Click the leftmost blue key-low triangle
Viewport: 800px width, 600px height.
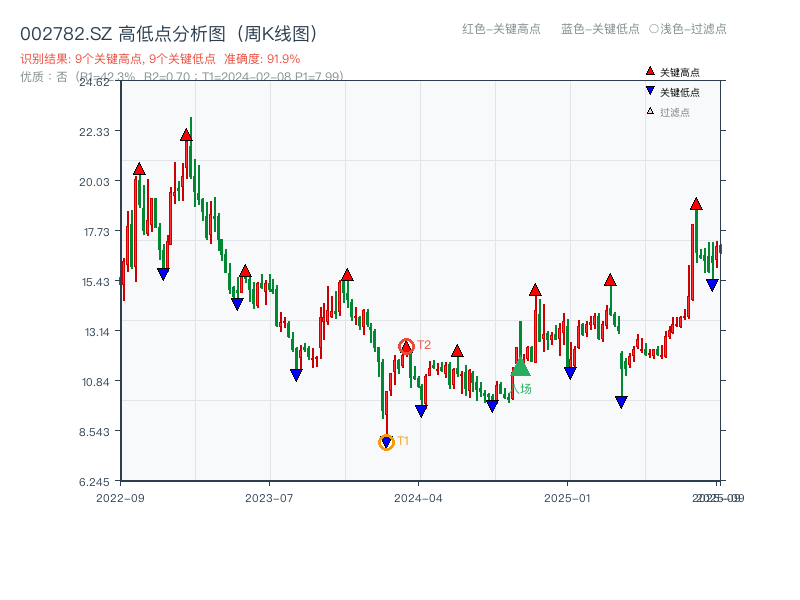click(x=163, y=272)
